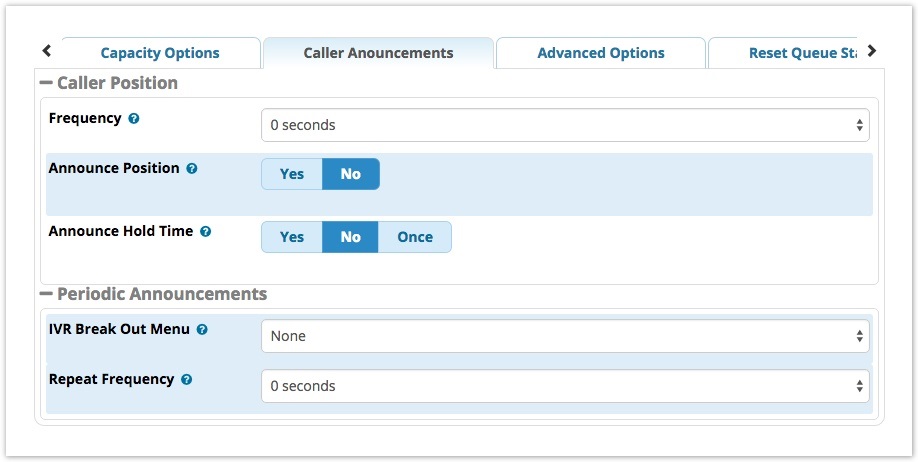Click the help icon next to Frequency
The height and width of the screenshot is (462, 918).
click(133, 119)
